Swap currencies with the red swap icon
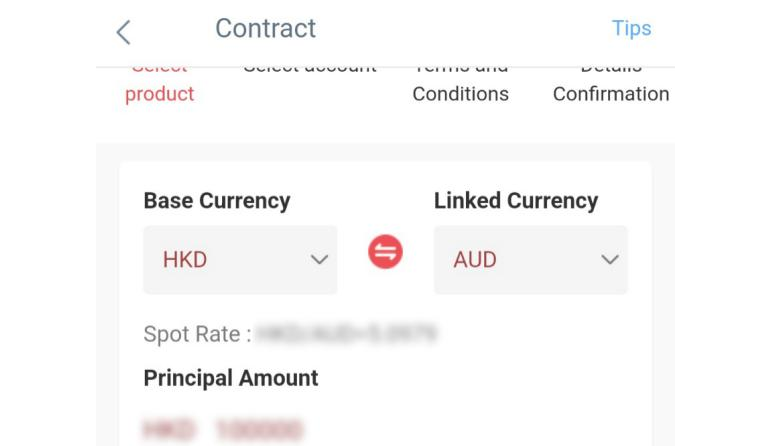The height and width of the screenshot is (446, 771). (385, 252)
